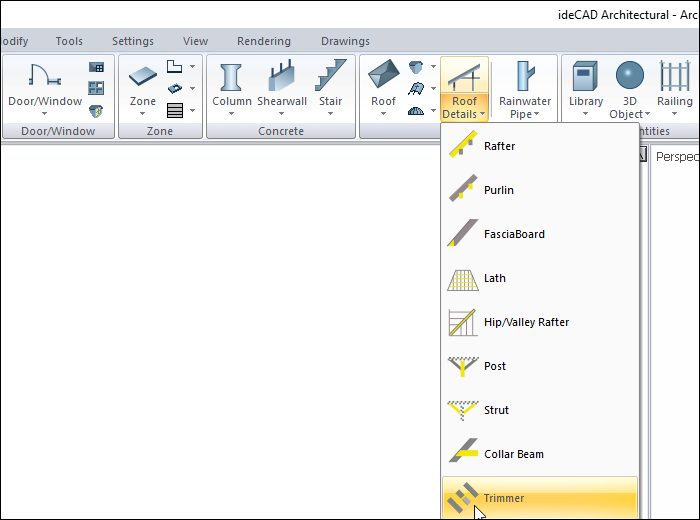Switch to the Drawings tab

345,41
